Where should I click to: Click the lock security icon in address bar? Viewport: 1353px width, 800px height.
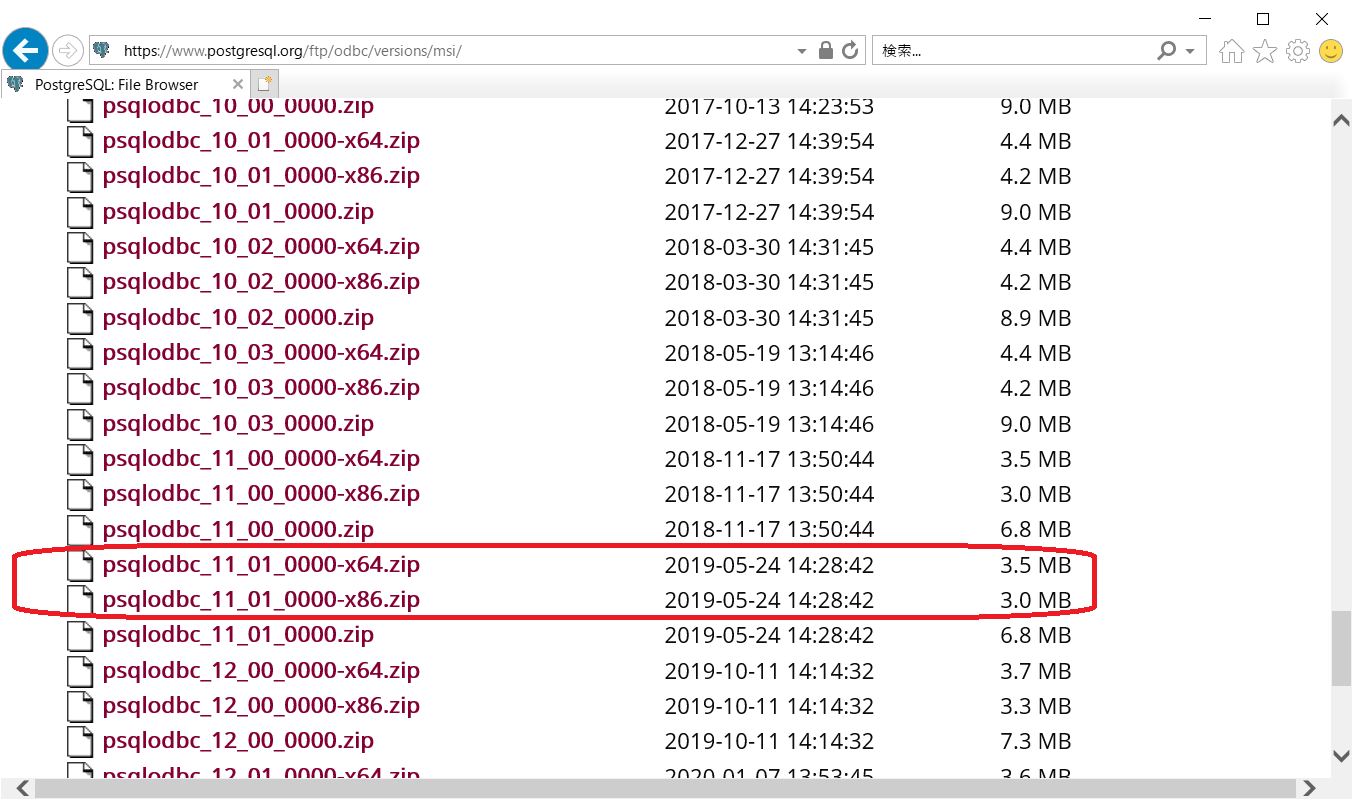826,50
